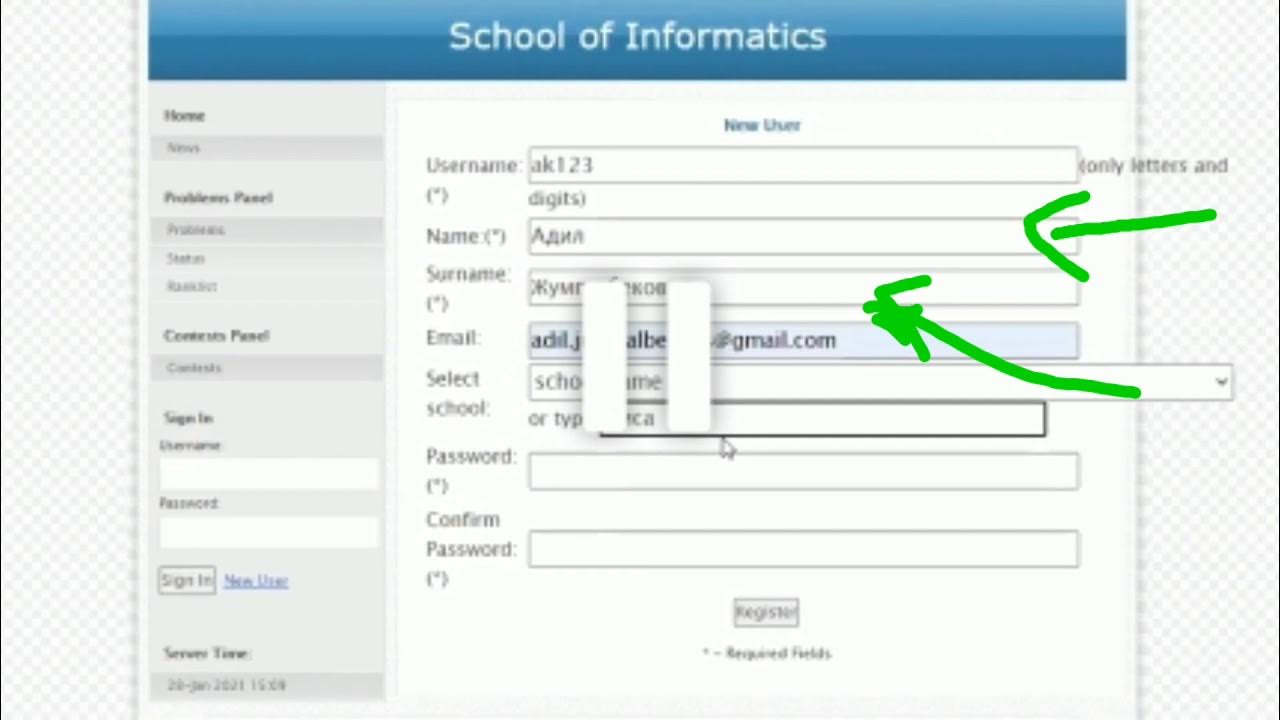Click the School of Informatics header title
The image size is (1280, 720).
tap(637, 37)
